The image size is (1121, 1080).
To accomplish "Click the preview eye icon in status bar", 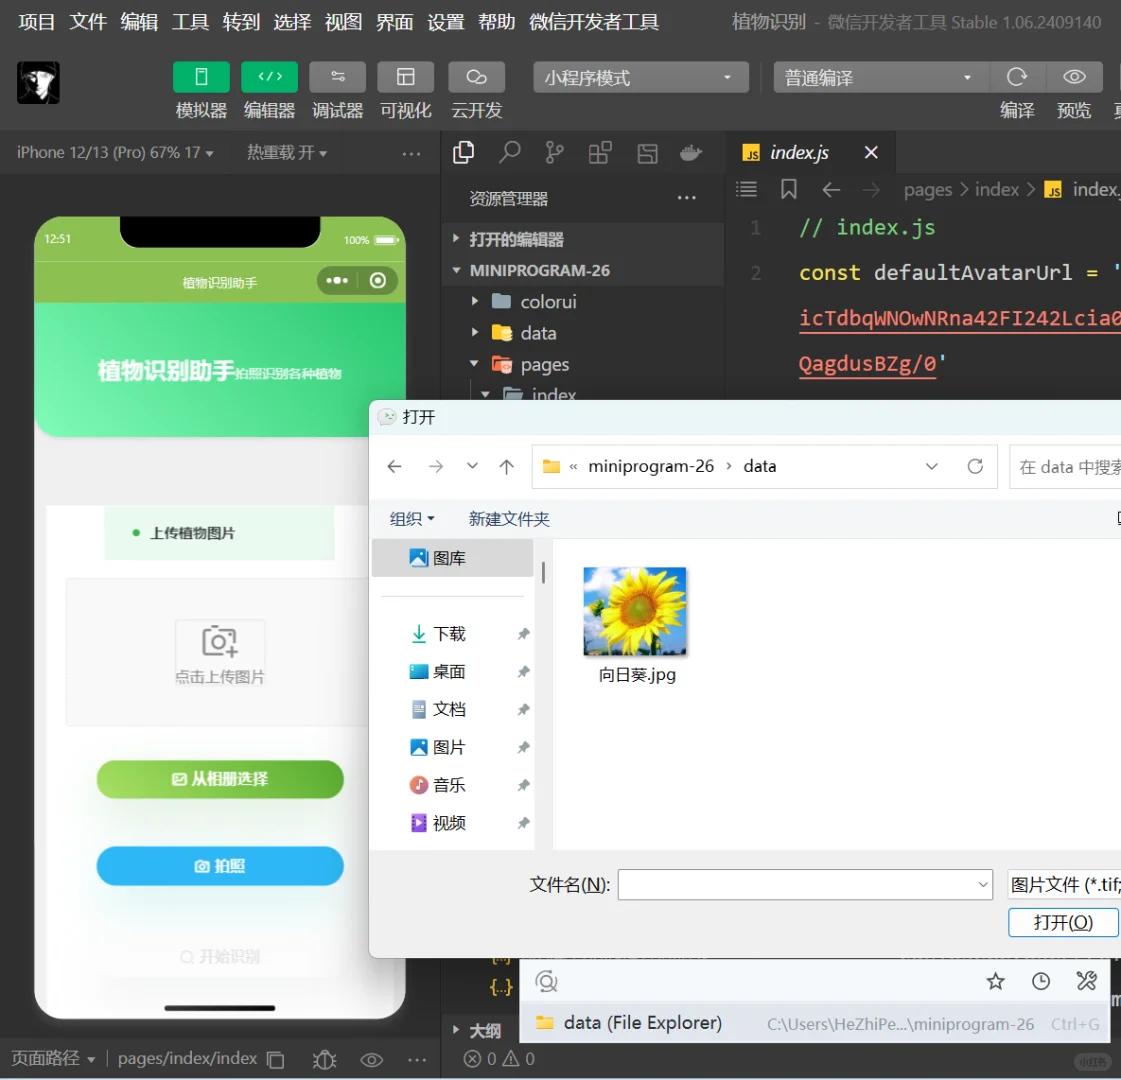I will coord(371,1060).
